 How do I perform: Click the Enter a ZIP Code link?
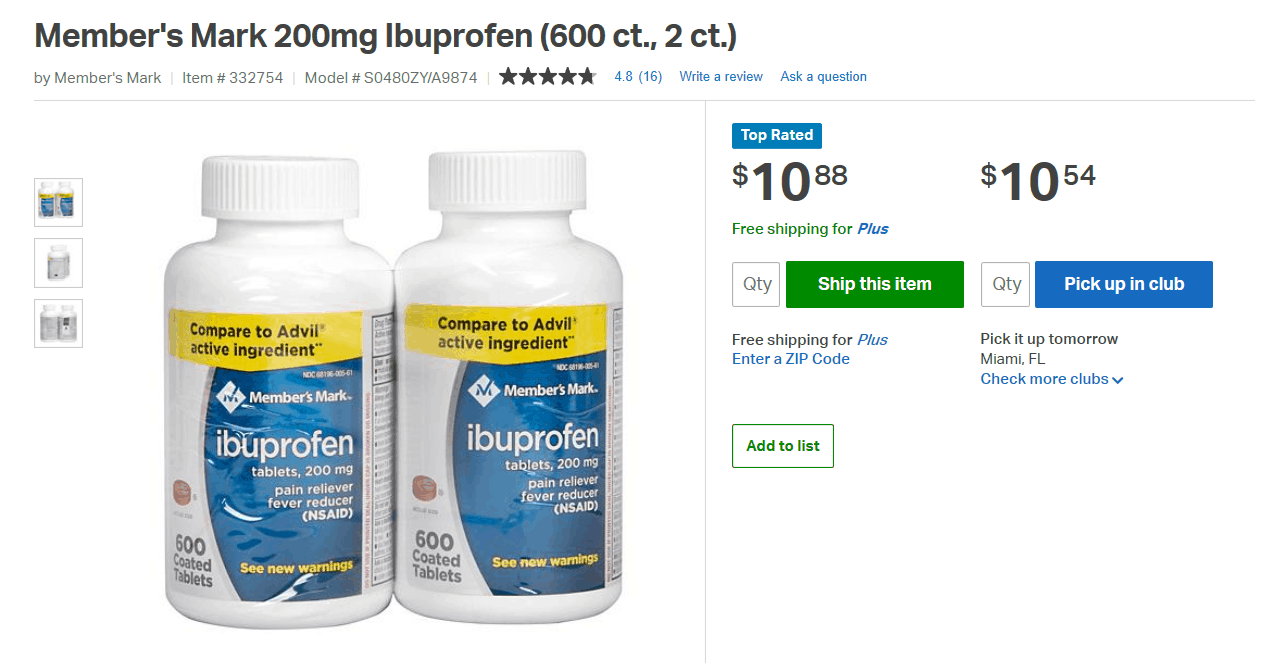pyautogui.click(x=791, y=359)
